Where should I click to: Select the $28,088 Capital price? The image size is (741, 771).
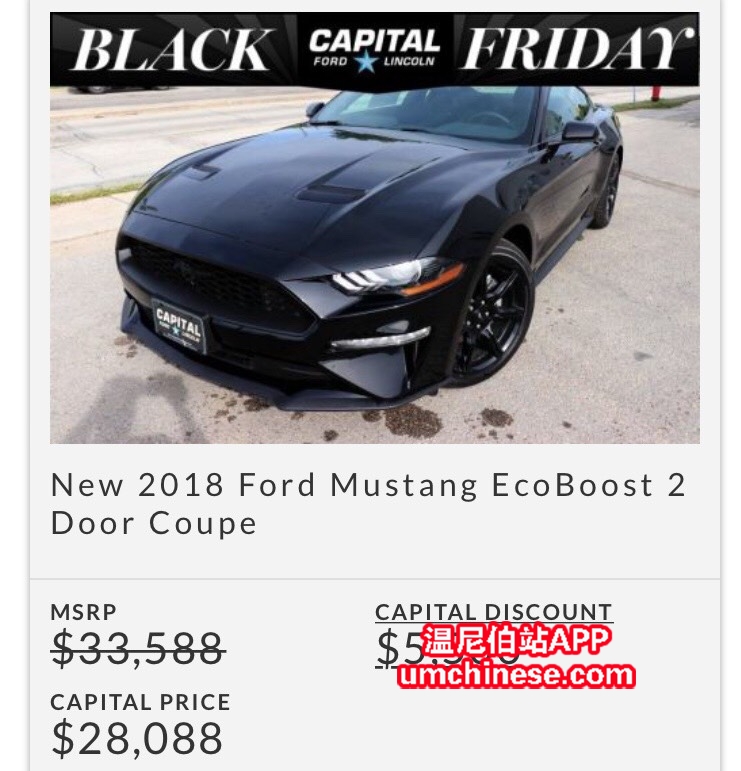pos(137,738)
